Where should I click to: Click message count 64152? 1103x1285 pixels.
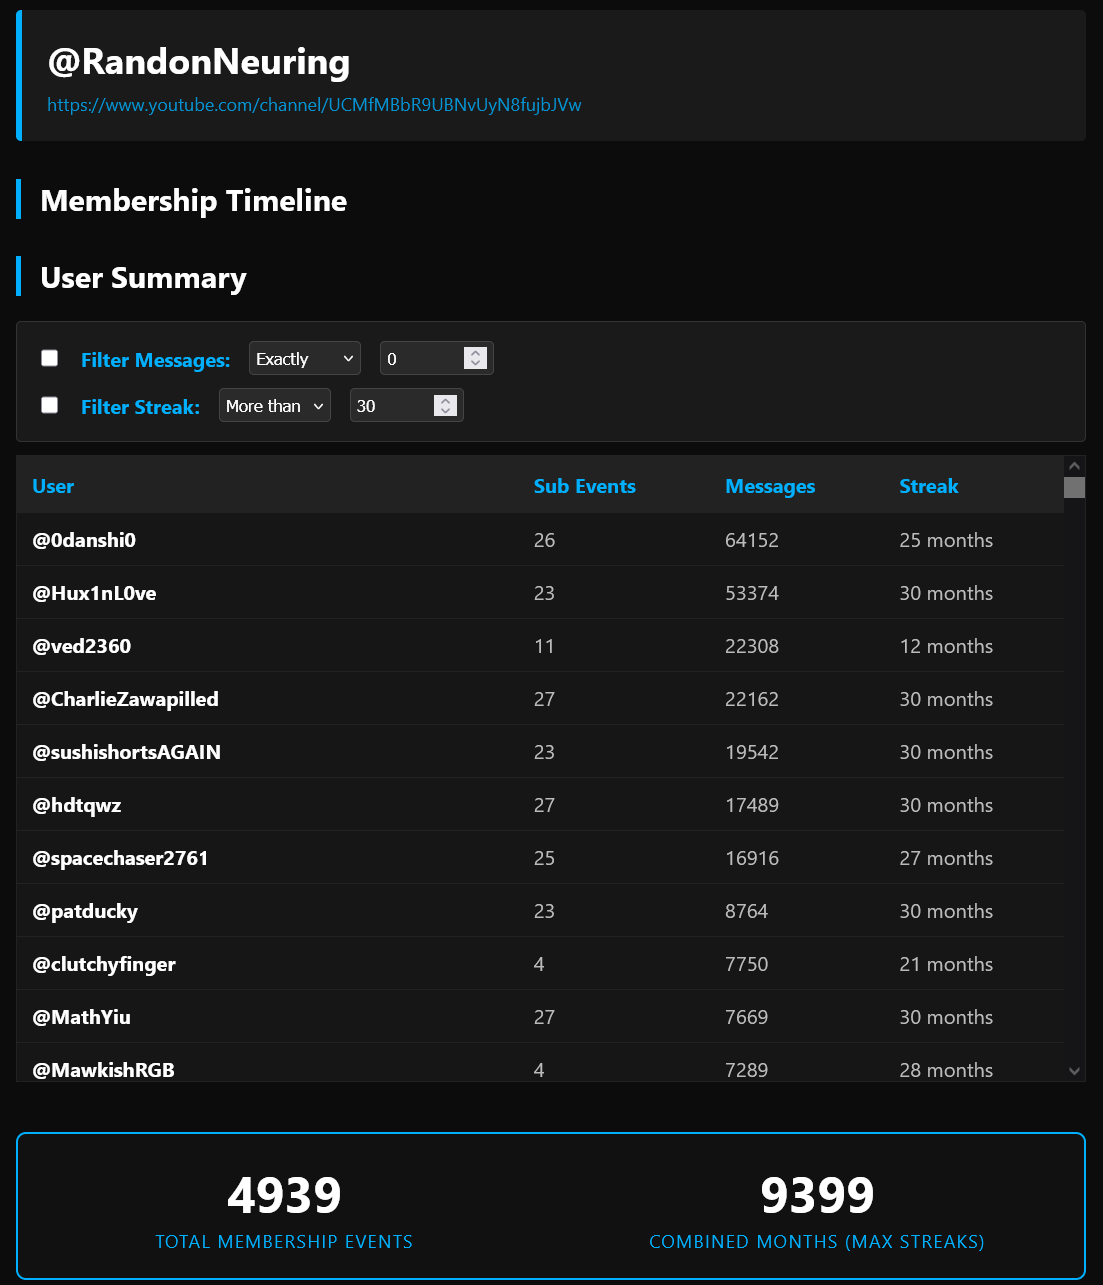click(x=752, y=540)
